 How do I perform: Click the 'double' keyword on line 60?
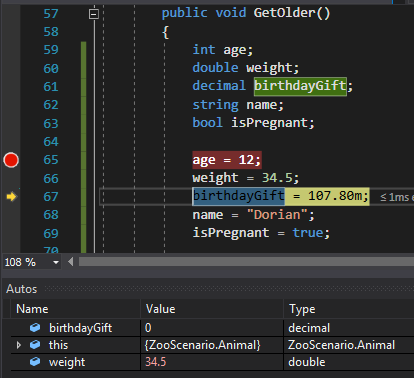pos(215,68)
